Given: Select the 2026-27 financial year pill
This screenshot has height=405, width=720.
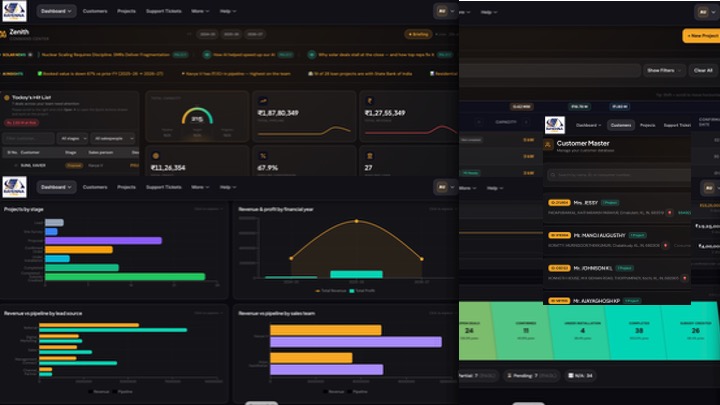Looking at the screenshot, I should 255,34.
